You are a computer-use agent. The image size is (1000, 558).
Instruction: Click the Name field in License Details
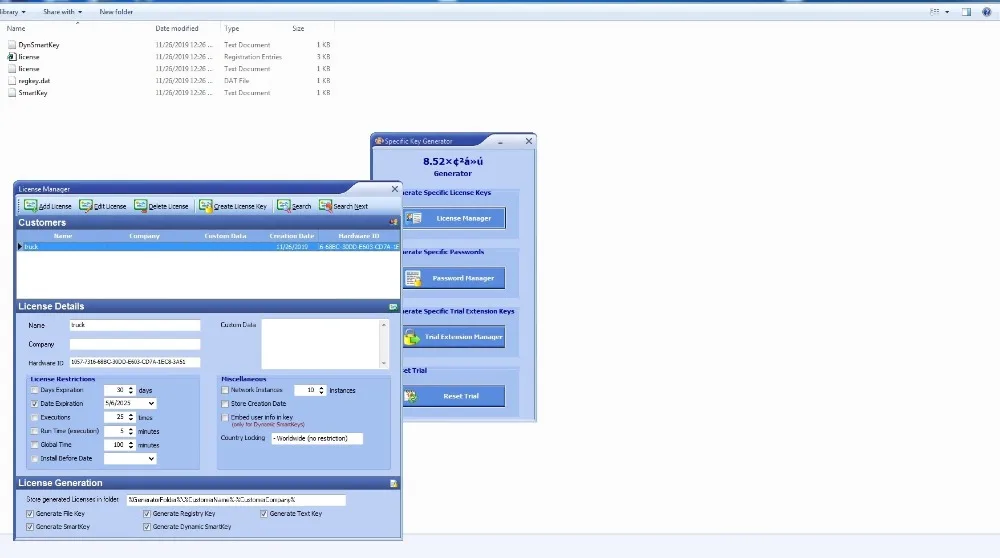135,325
